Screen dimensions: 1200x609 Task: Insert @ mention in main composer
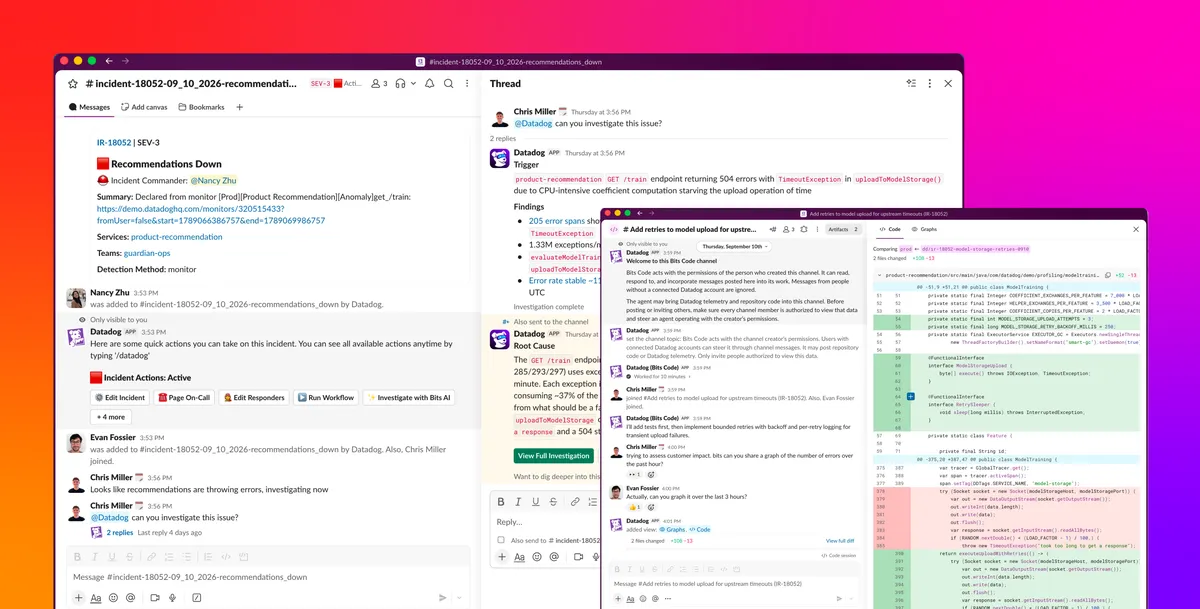(130, 597)
